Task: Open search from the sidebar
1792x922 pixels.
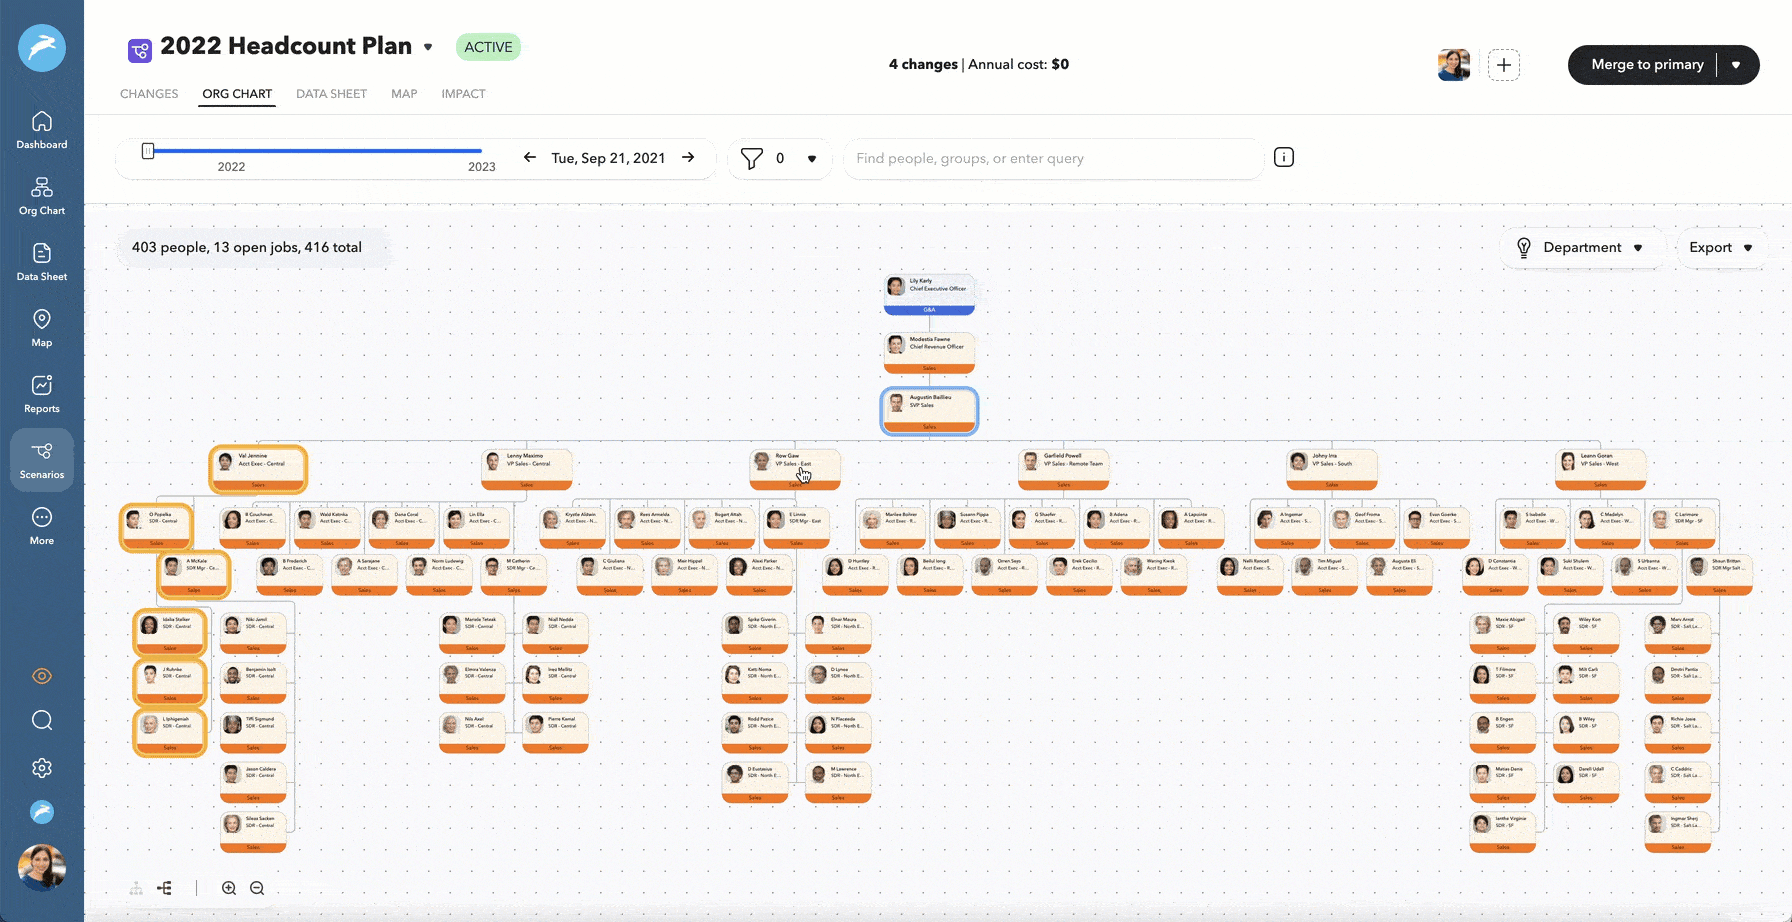Action: [x=41, y=720]
